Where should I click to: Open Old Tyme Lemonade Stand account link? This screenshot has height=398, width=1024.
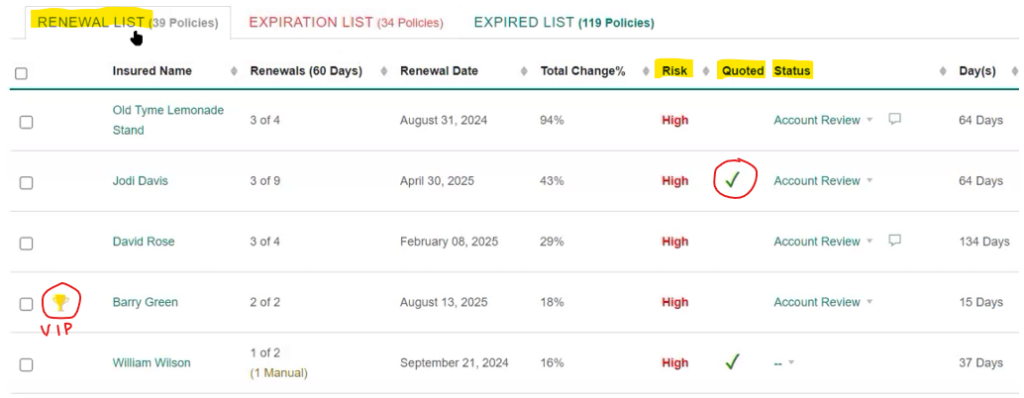(x=168, y=120)
